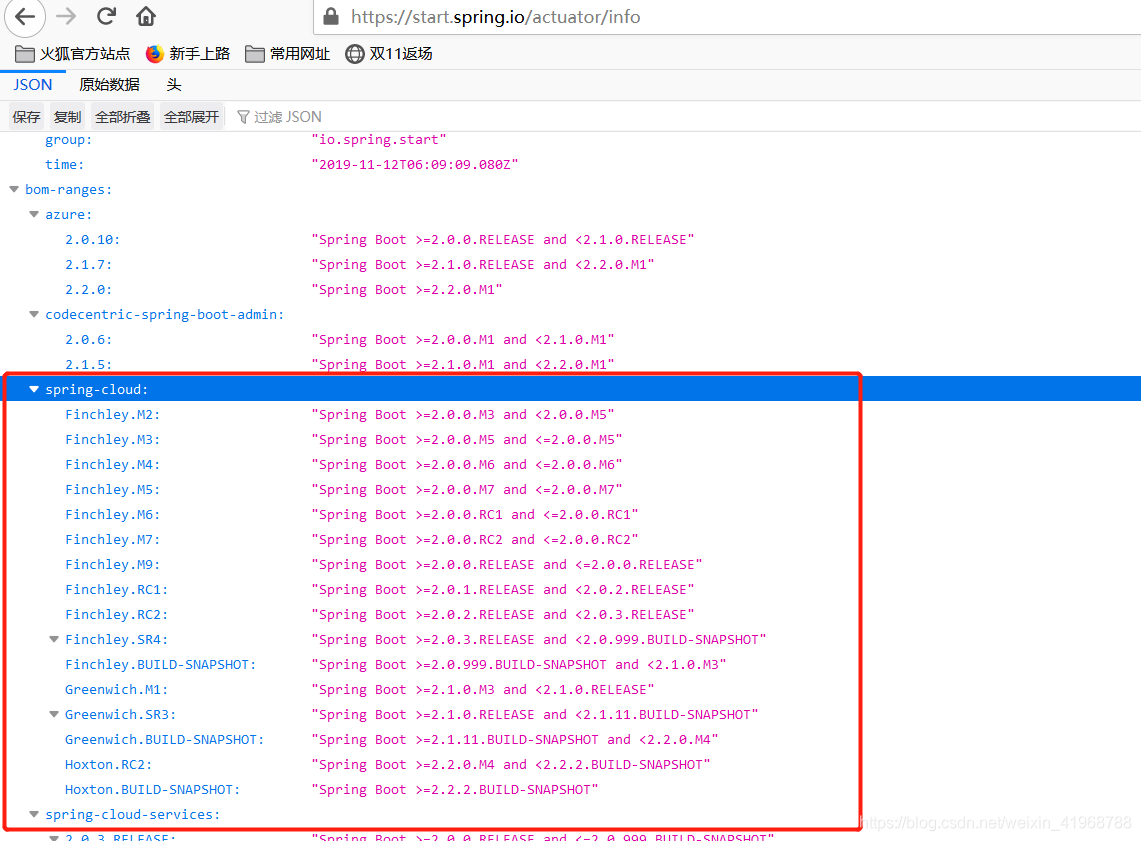This screenshot has height=841, width=1141.
Task: Select the Greenwich.M1 key
Action: click(x=116, y=690)
